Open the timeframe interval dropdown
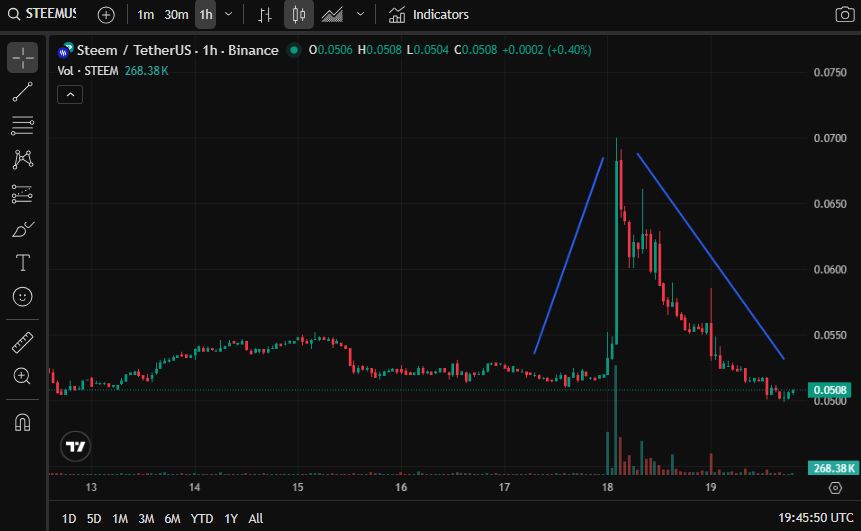This screenshot has height=531, width=861. pos(228,15)
